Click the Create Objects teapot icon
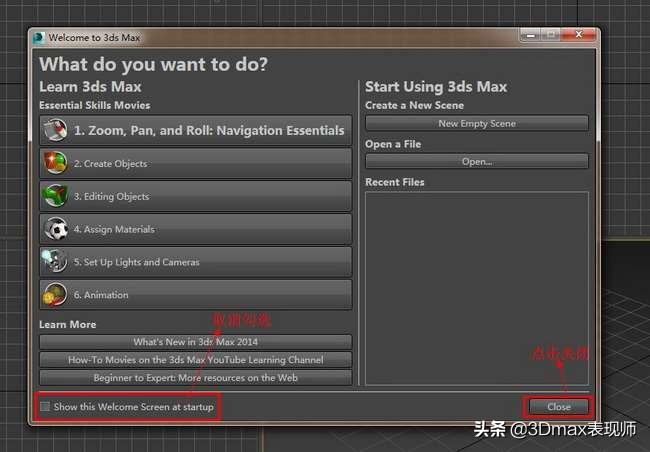The image size is (650, 452). tap(56, 163)
